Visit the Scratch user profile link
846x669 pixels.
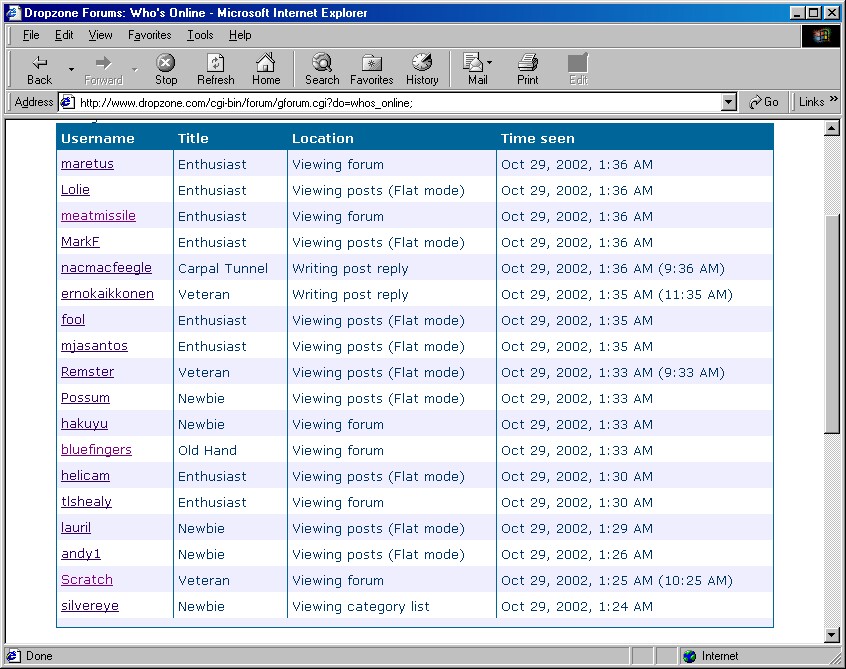[87, 580]
